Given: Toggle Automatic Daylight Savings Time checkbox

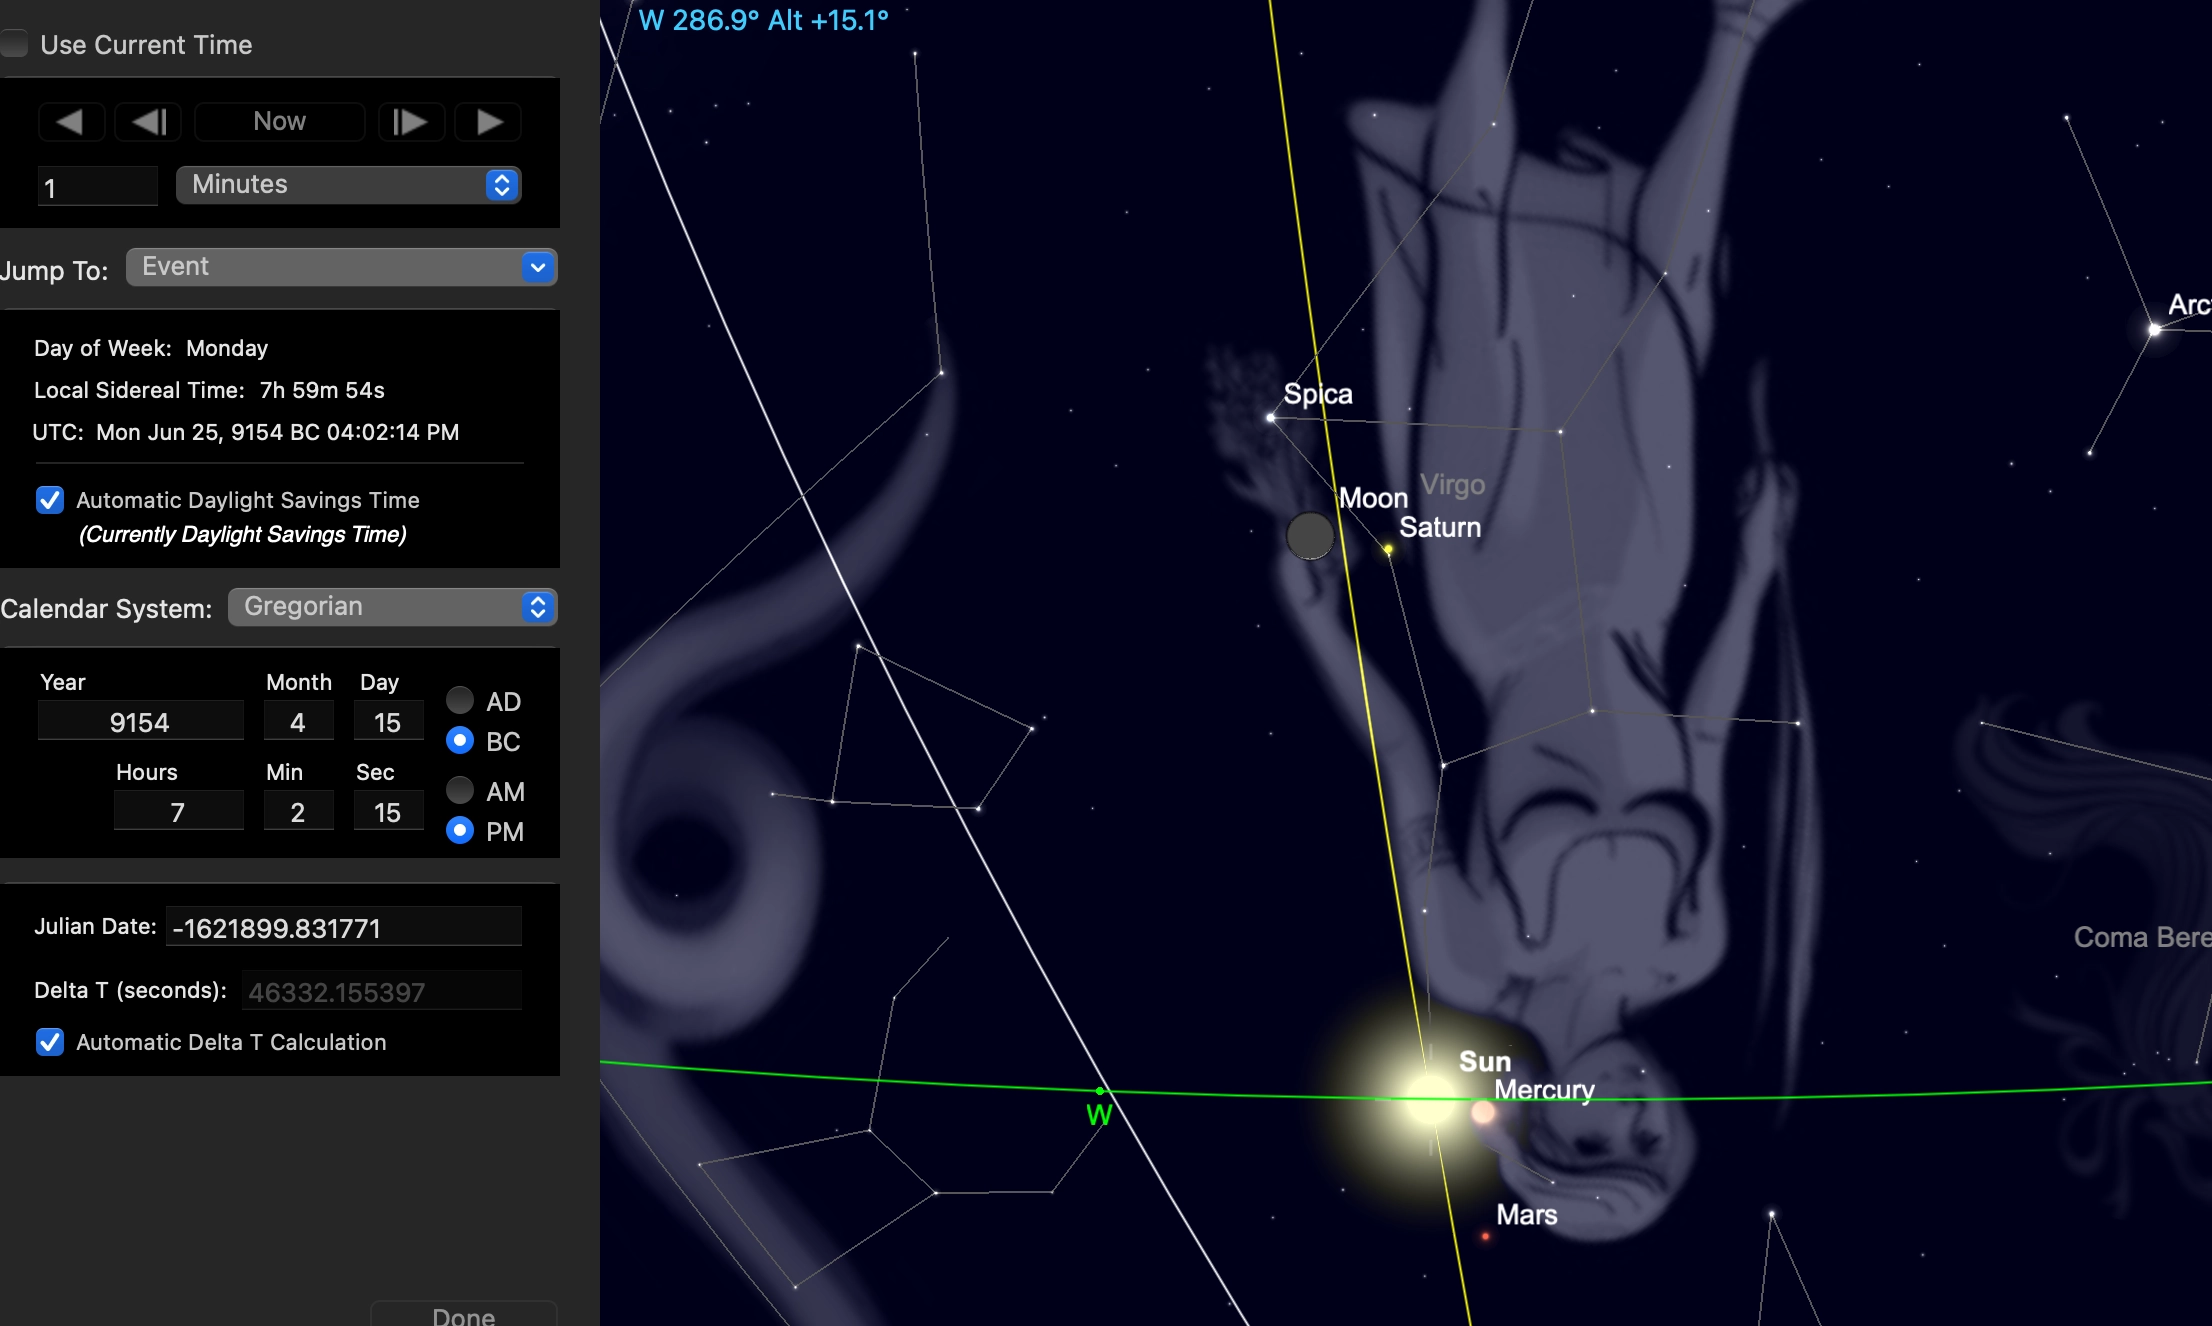Looking at the screenshot, I should pos(50,500).
